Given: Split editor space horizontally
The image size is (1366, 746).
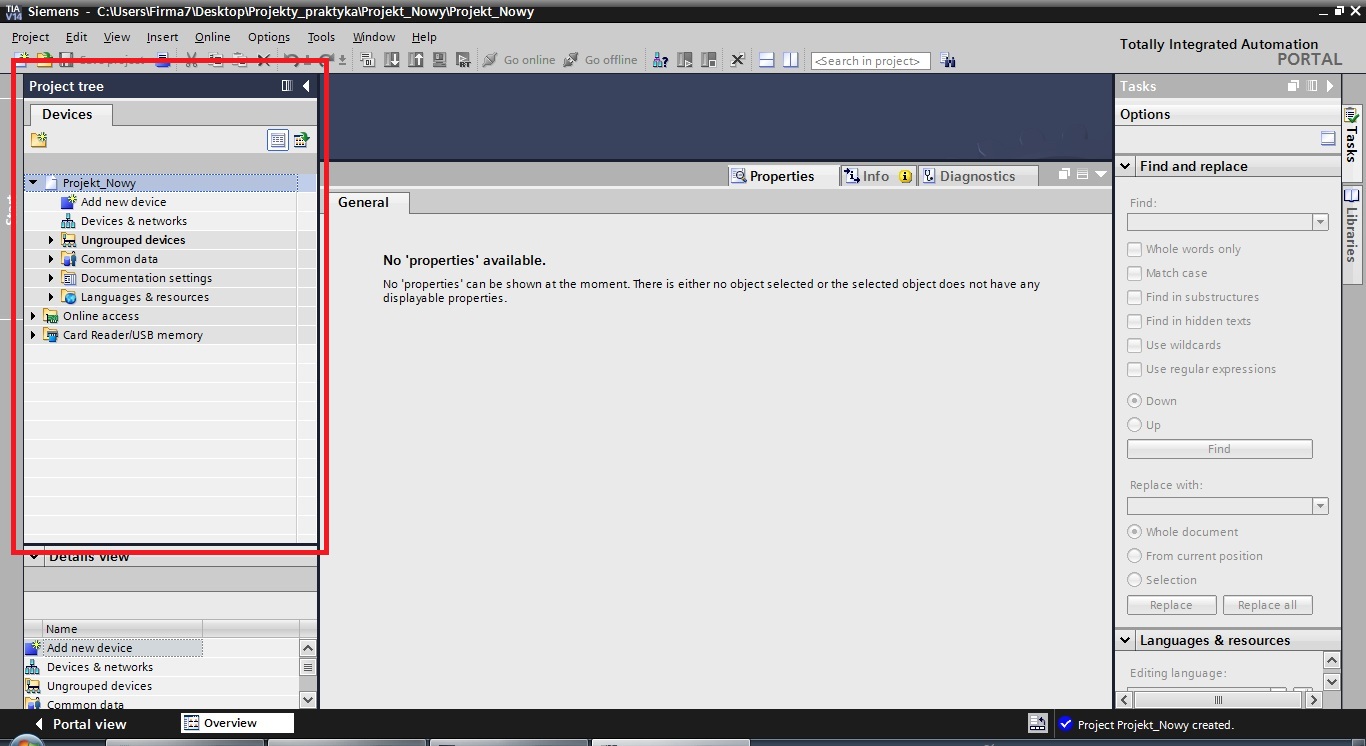Looking at the screenshot, I should point(767,60).
